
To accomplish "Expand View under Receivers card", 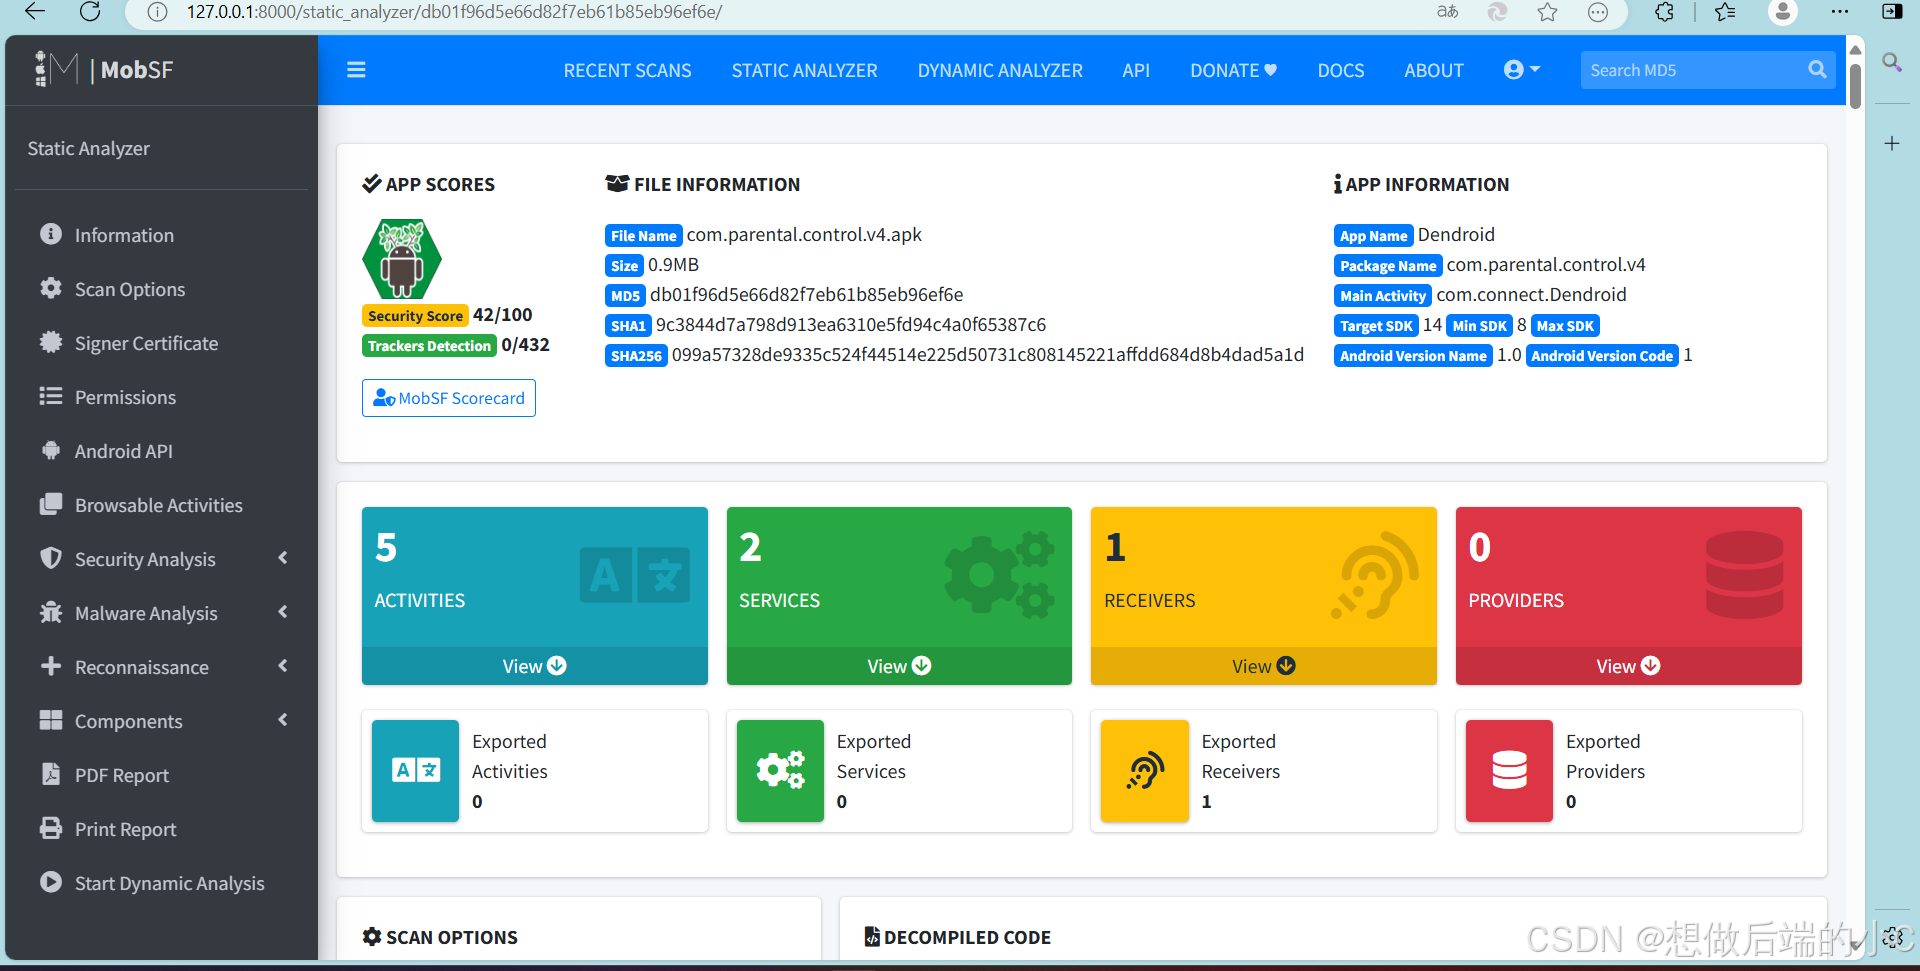I will coord(1264,666).
